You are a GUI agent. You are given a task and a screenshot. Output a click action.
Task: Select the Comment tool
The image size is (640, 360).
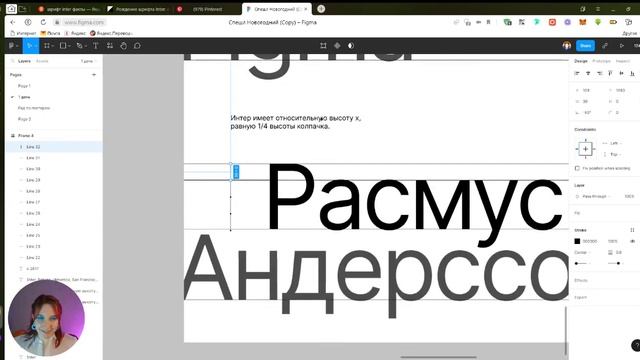click(x=138, y=46)
